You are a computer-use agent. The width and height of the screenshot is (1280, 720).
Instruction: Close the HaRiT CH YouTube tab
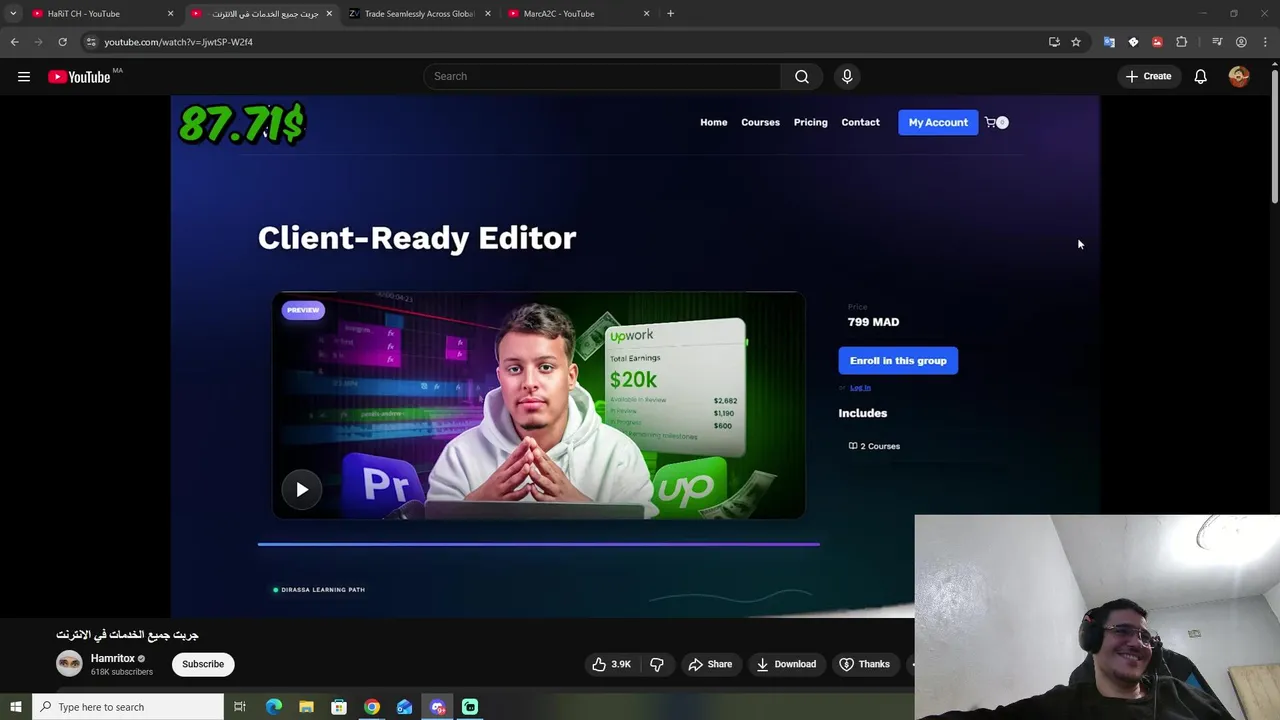[170, 14]
